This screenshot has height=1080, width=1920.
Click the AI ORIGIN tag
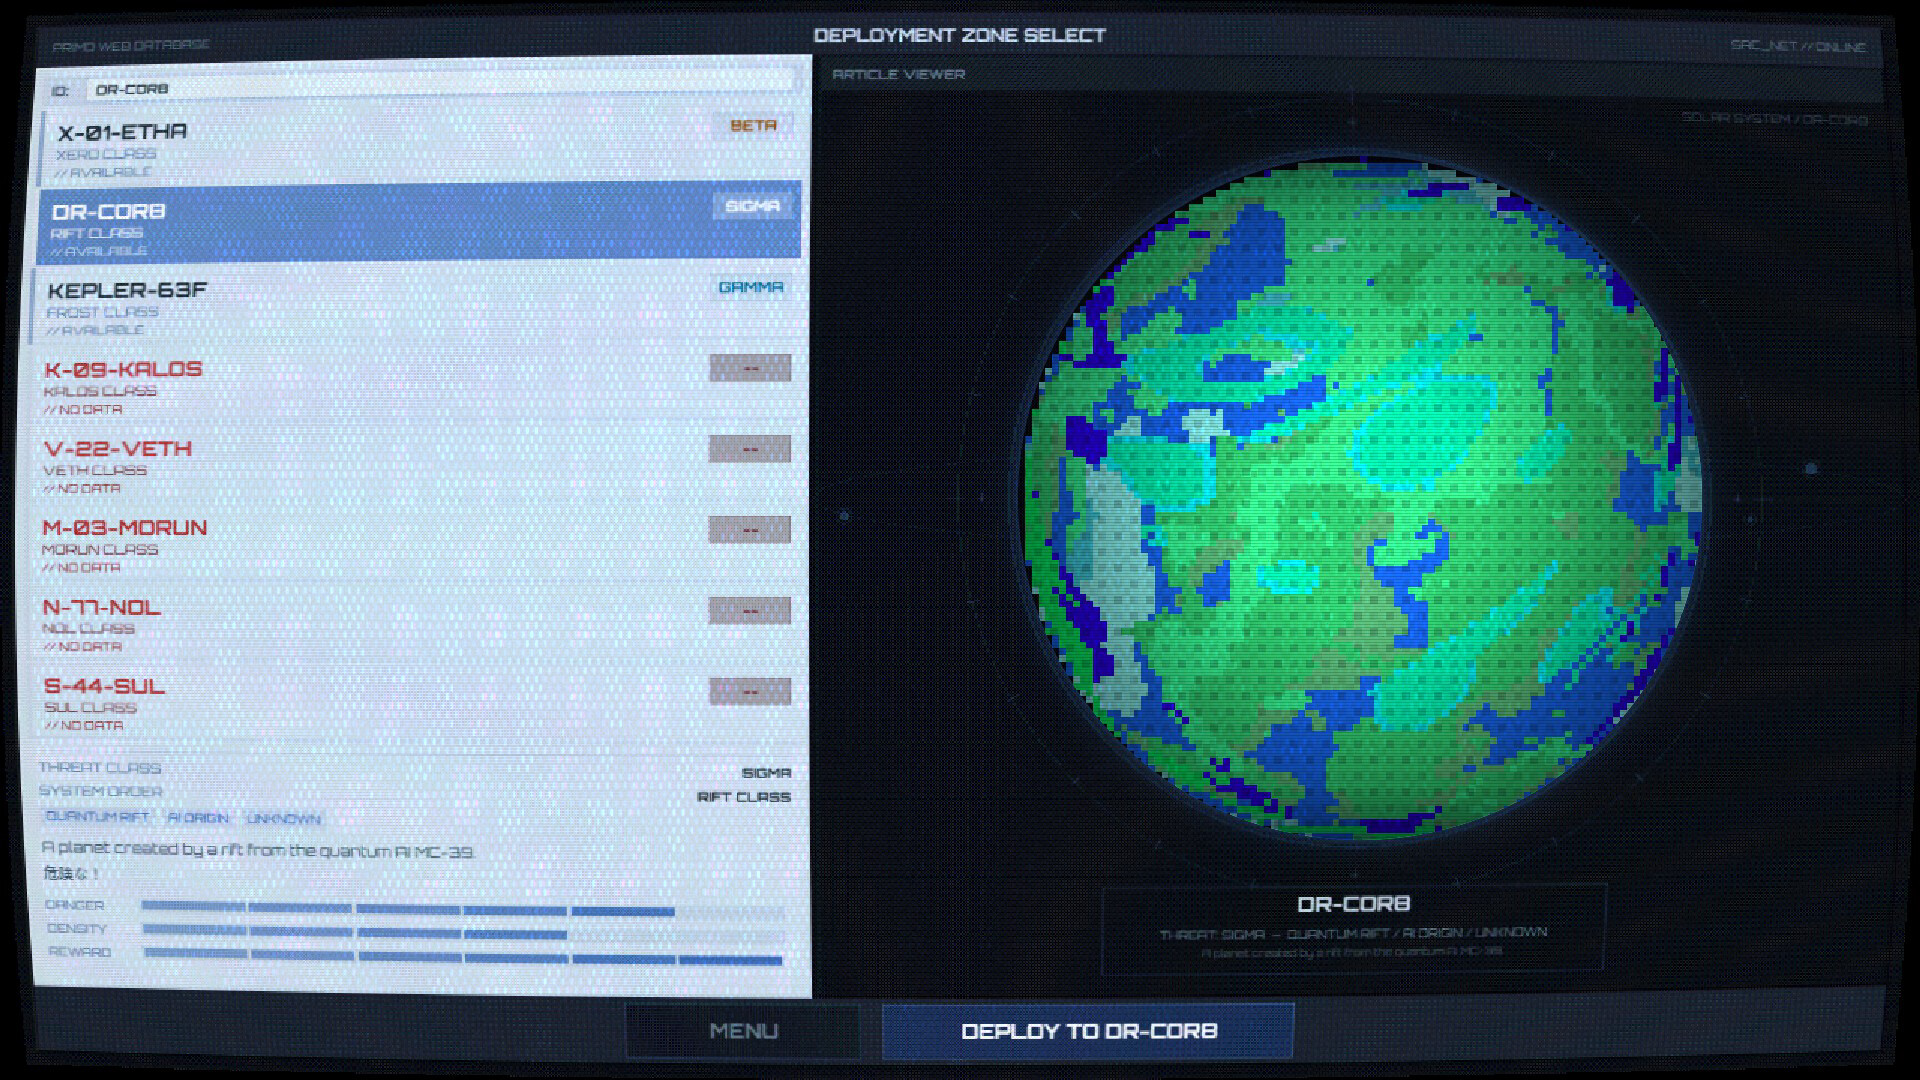198,817
